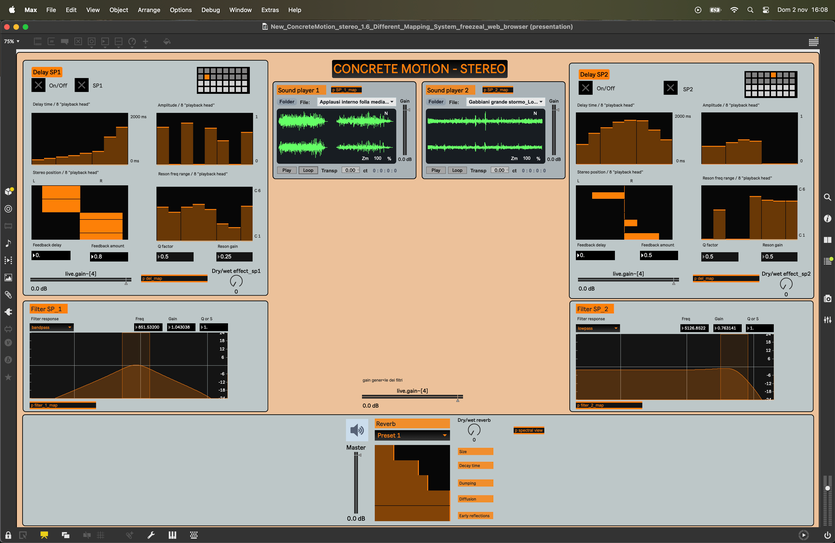Click the Master speaker audio icon
The image size is (835, 543).
pyautogui.click(x=357, y=430)
